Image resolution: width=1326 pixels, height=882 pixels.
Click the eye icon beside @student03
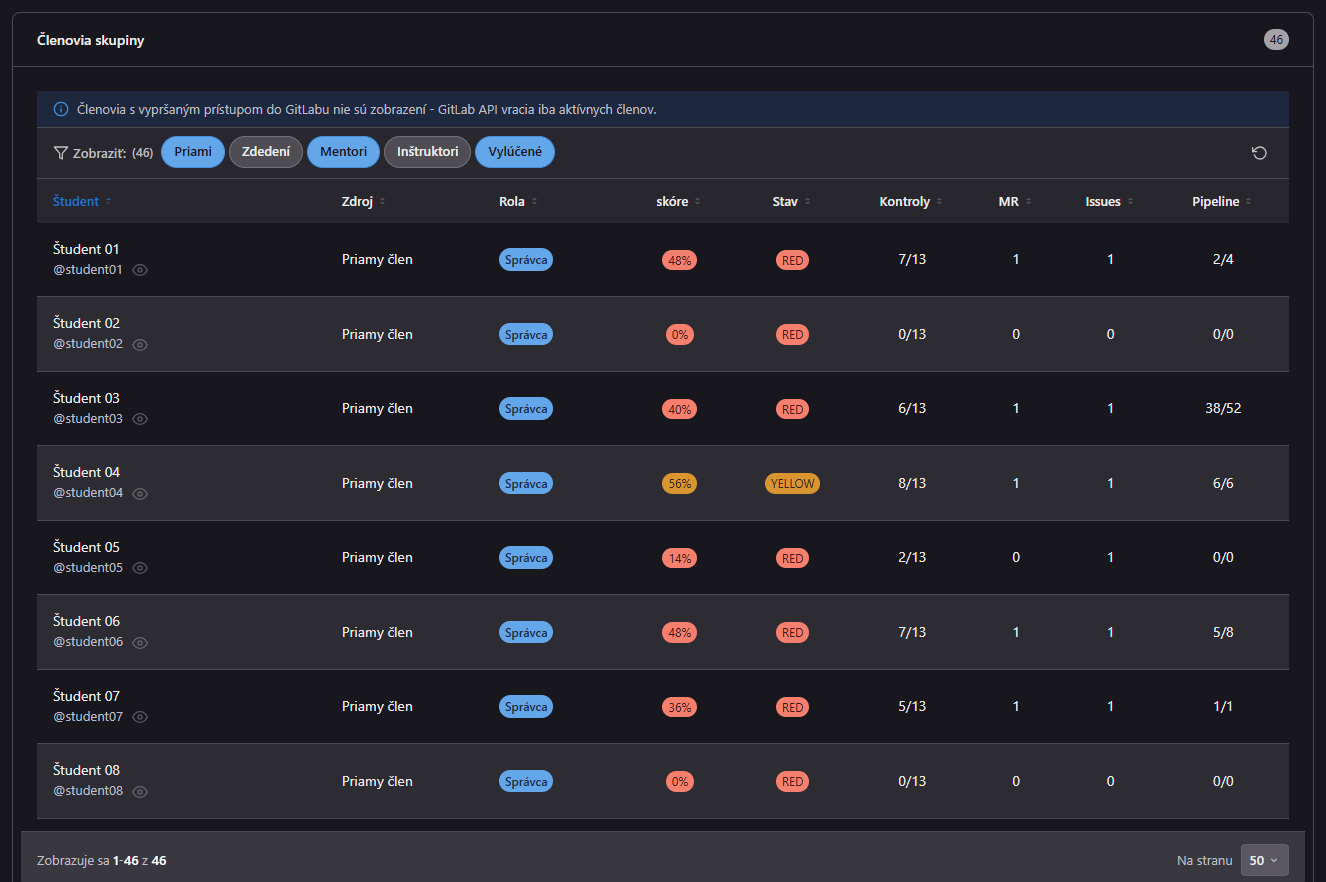tap(140, 419)
